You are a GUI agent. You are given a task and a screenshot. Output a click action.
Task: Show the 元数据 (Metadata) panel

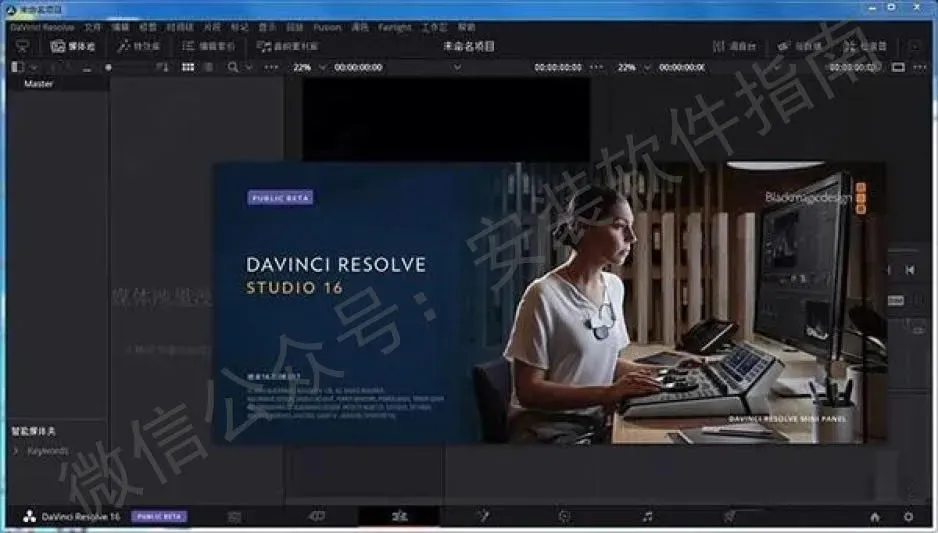800,46
